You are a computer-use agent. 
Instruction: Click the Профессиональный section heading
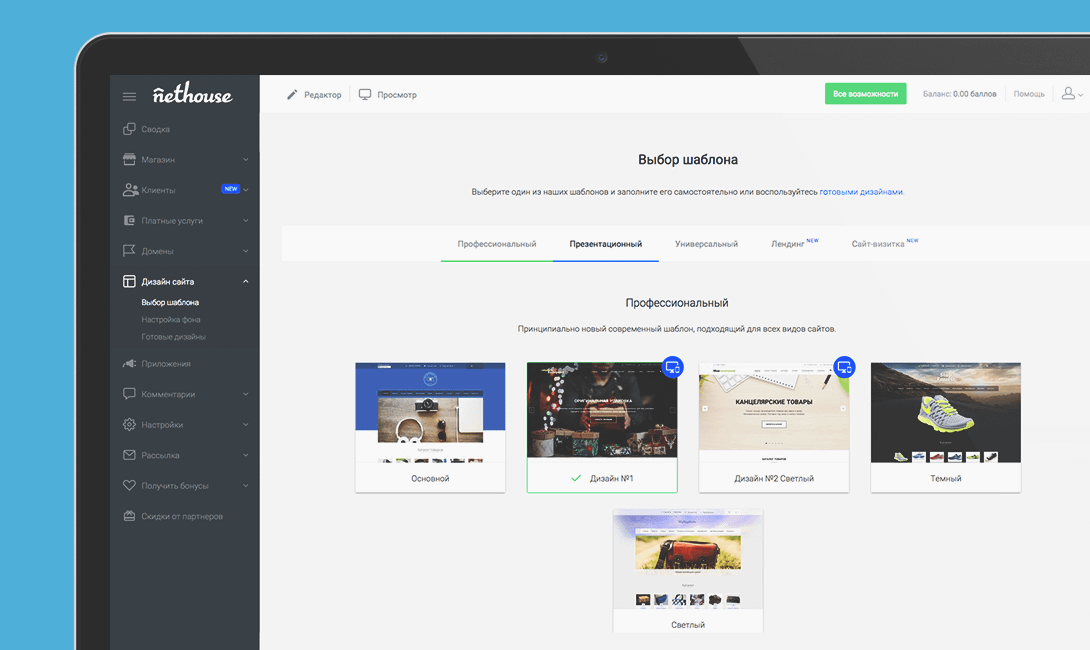pyautogui.click(x=677, y=302)
